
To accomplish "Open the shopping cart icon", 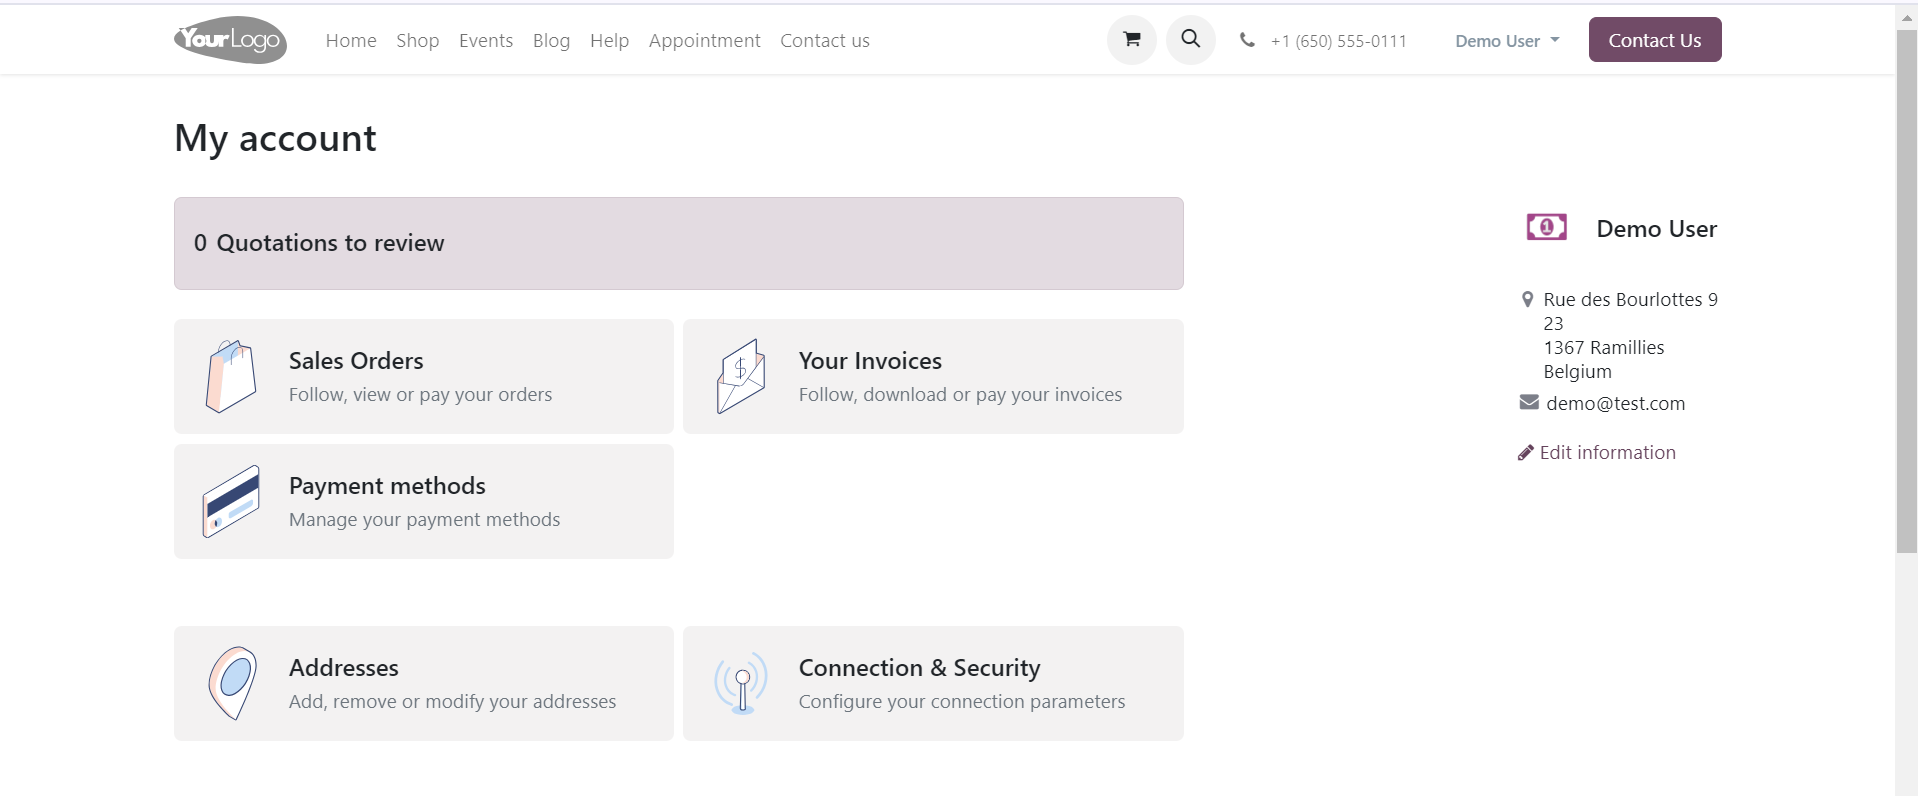I will 1131,40.
